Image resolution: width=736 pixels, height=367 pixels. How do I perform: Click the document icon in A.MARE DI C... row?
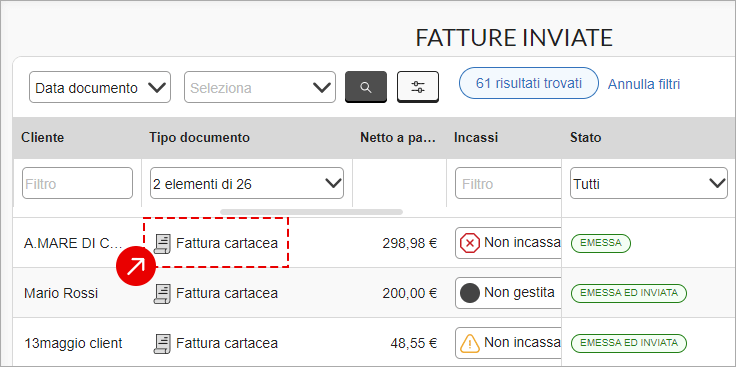162,244
